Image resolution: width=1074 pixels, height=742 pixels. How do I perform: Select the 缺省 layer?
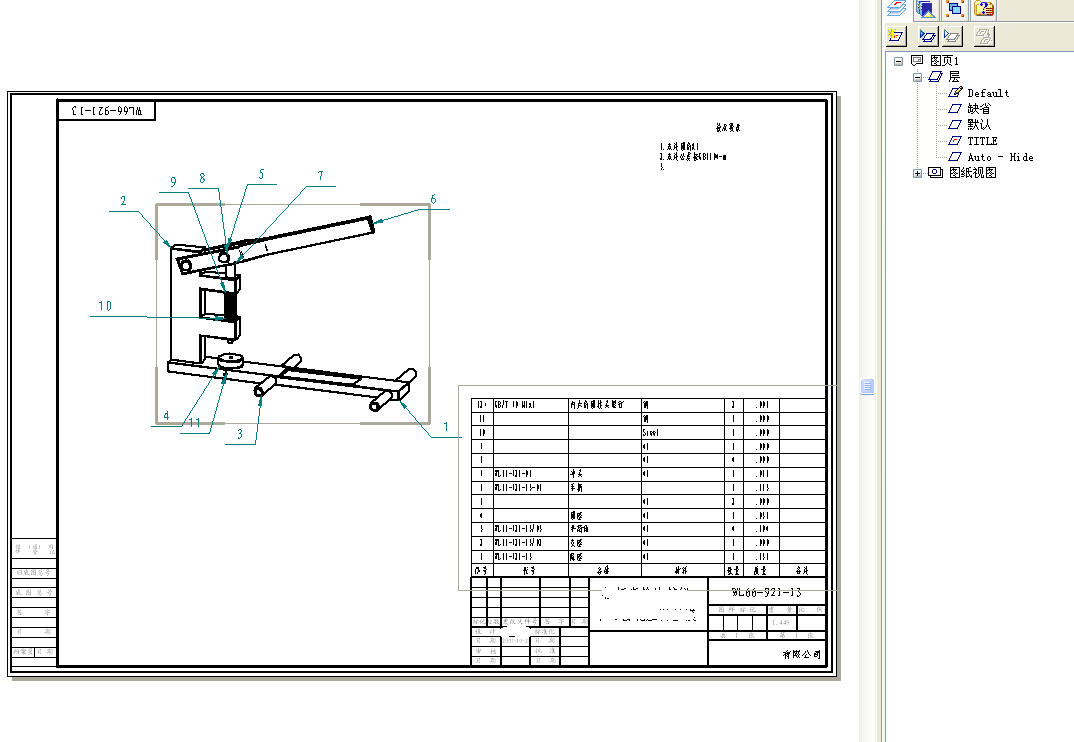pyautogui.click(x=979, y=108)
